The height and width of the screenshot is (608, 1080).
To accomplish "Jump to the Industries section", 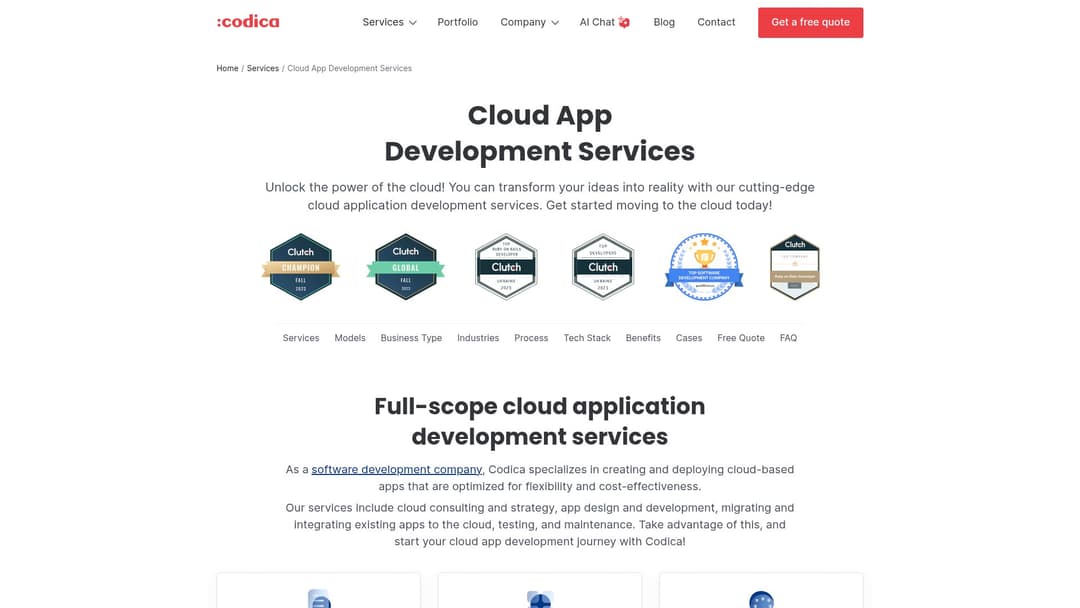I will (x=478, y=338).
